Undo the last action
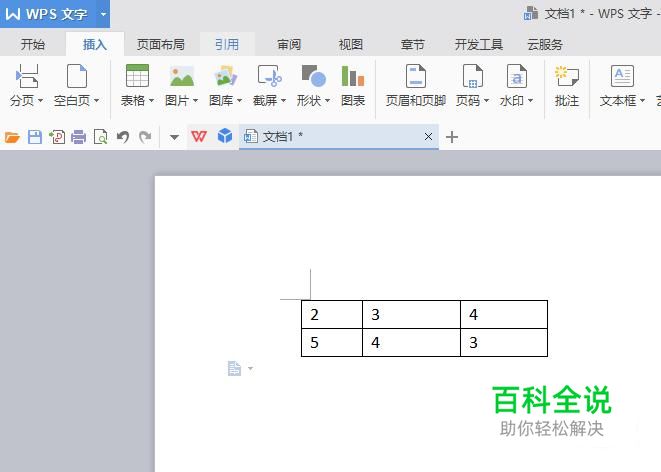The width and height of the screenshot is (661, 472). [x=123, y=137]
